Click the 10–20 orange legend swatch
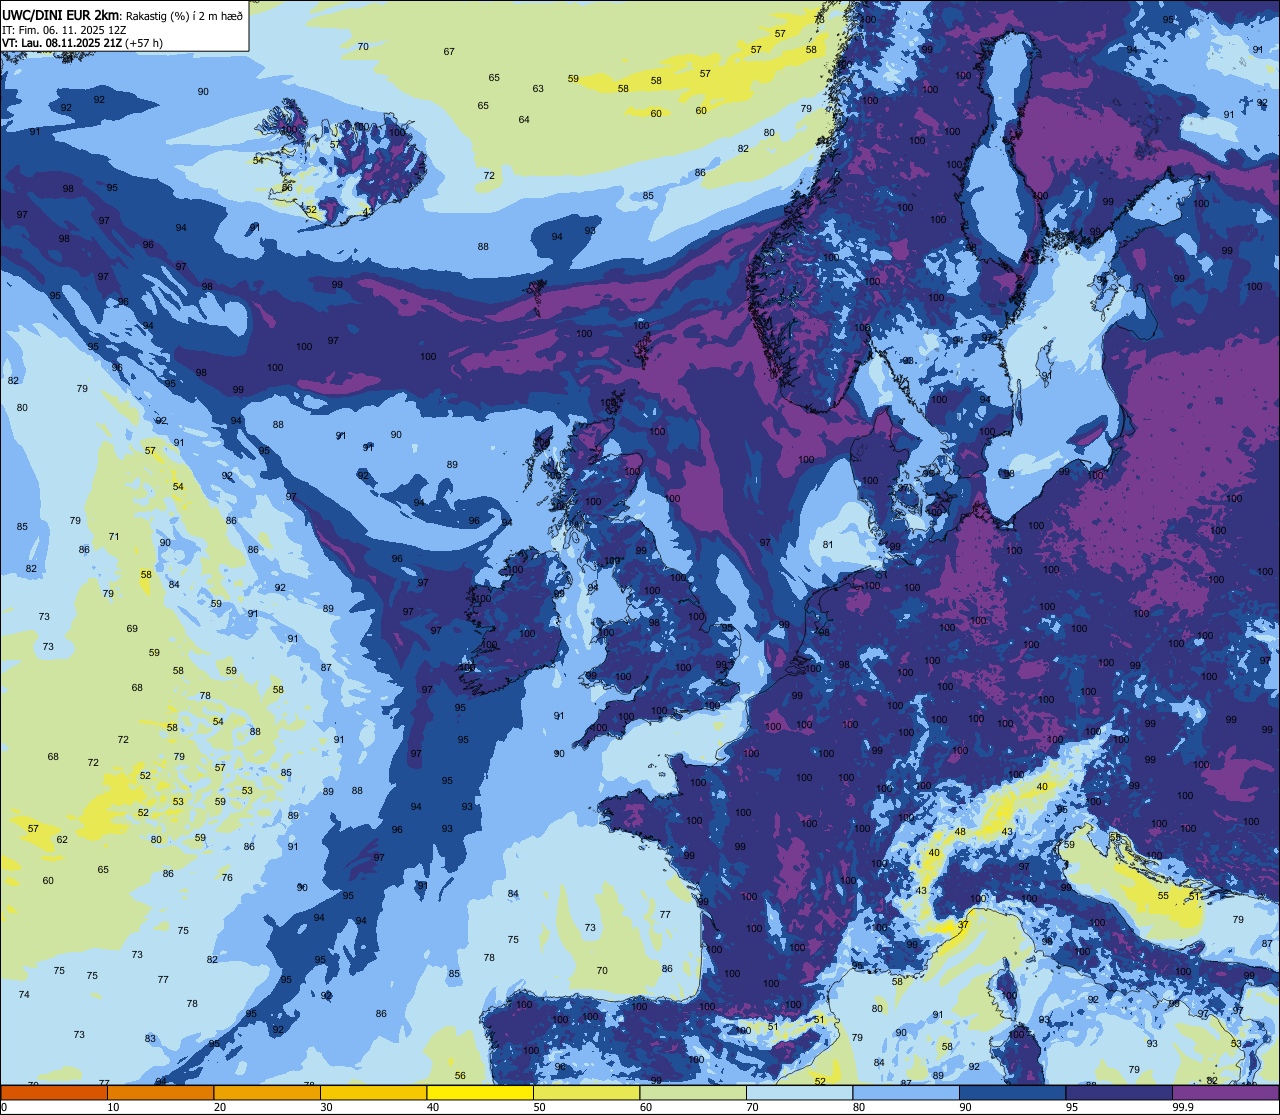This screenshot has height=1115, width=1280. click(x=161, y=1093)
